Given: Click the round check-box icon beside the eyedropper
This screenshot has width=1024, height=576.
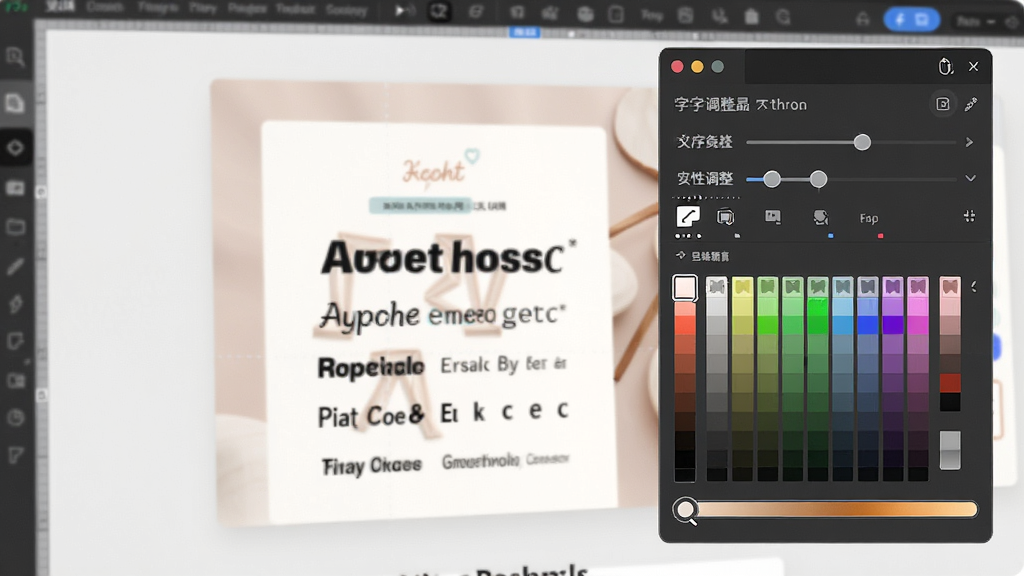Looking at the screenshot, I should [x=943, y=104].
